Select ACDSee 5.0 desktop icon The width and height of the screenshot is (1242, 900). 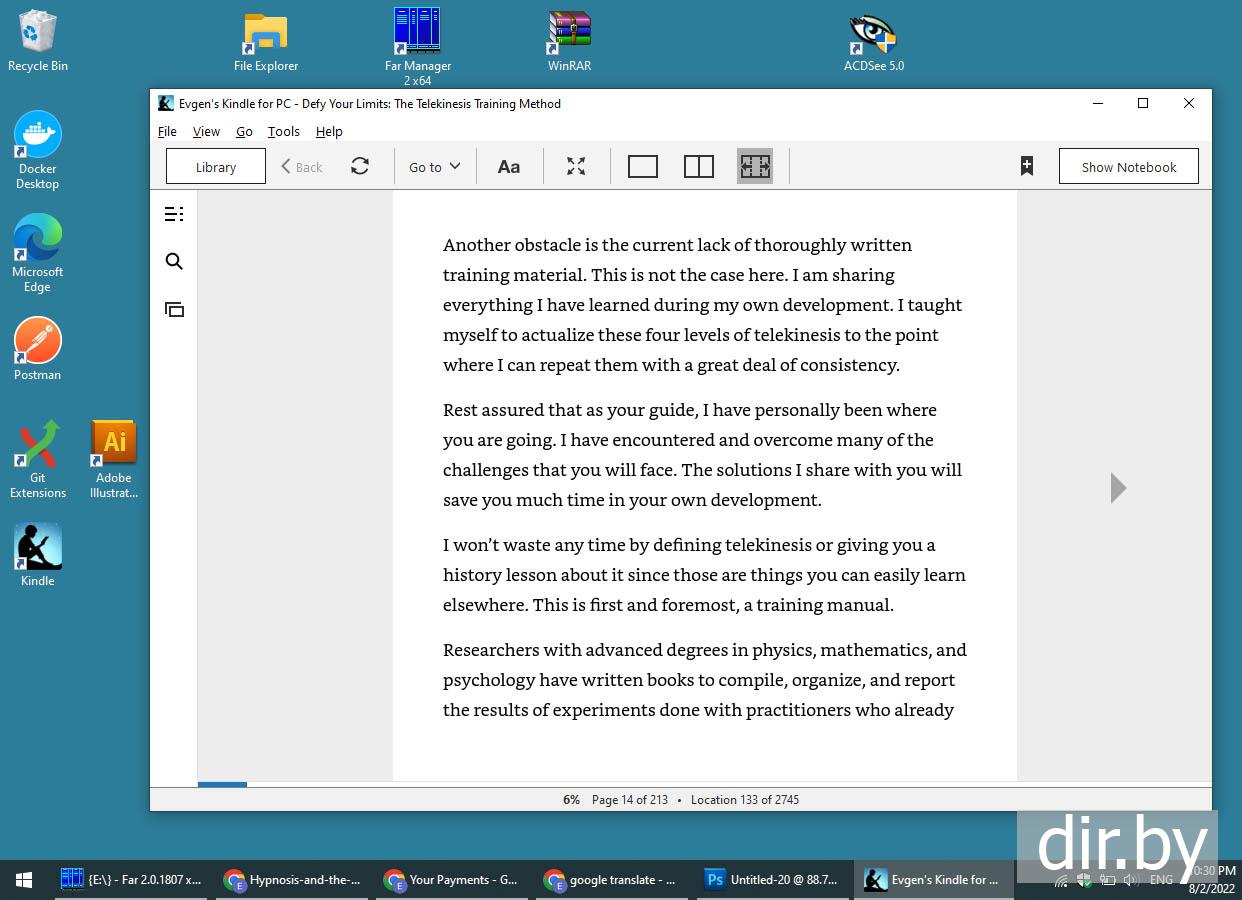[x=874, y=42]
